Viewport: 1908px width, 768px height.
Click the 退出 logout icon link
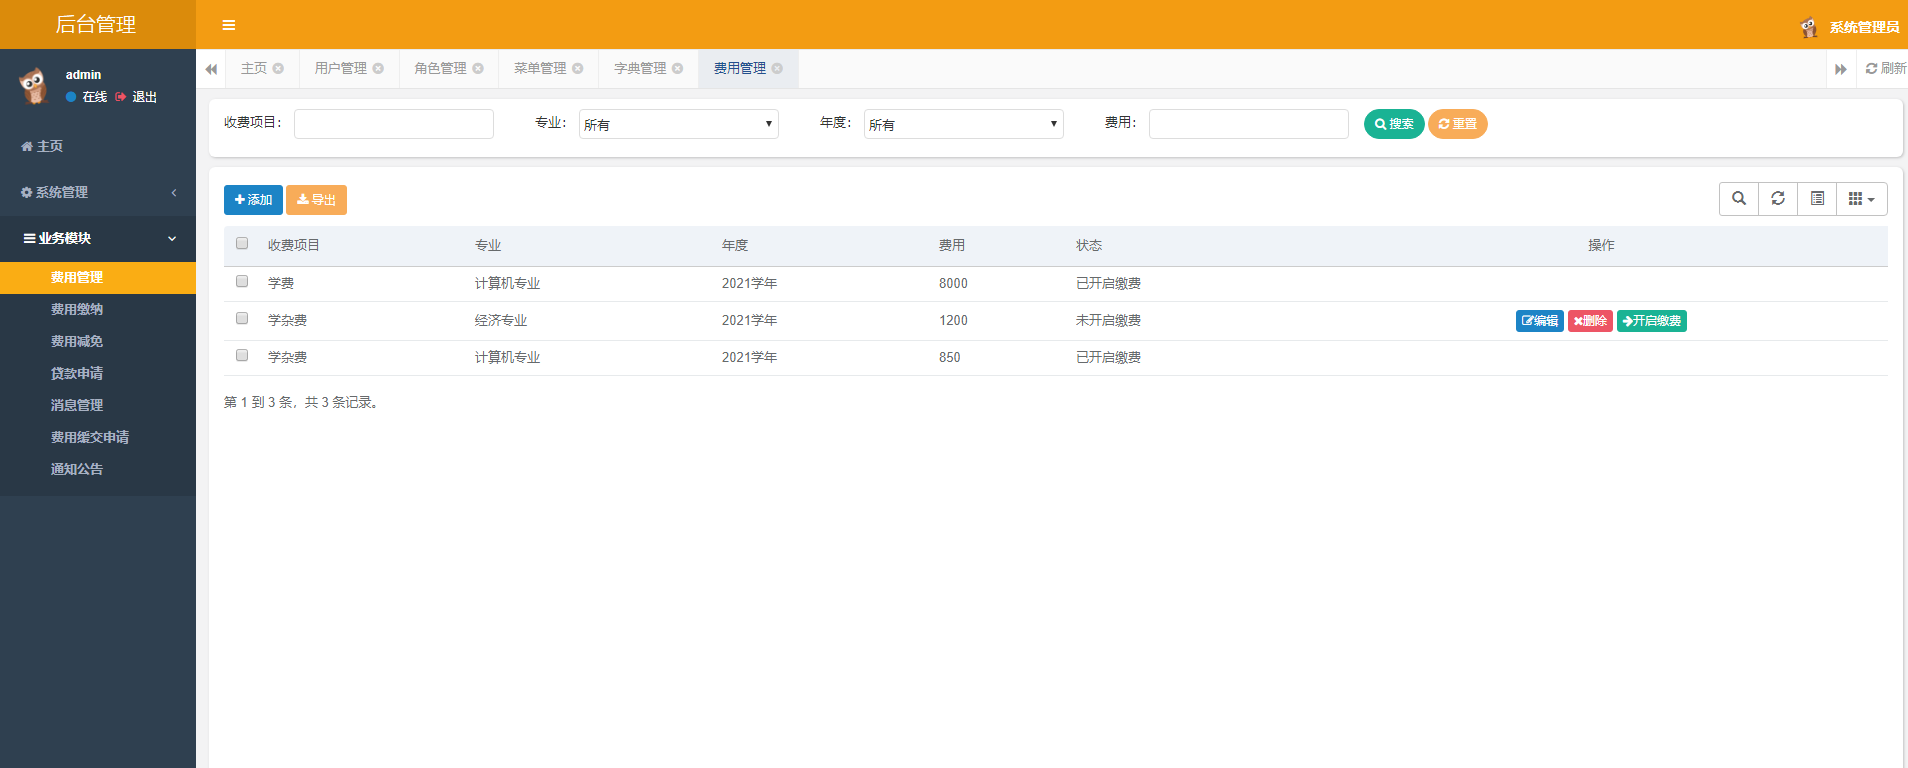tap(136, 97)
